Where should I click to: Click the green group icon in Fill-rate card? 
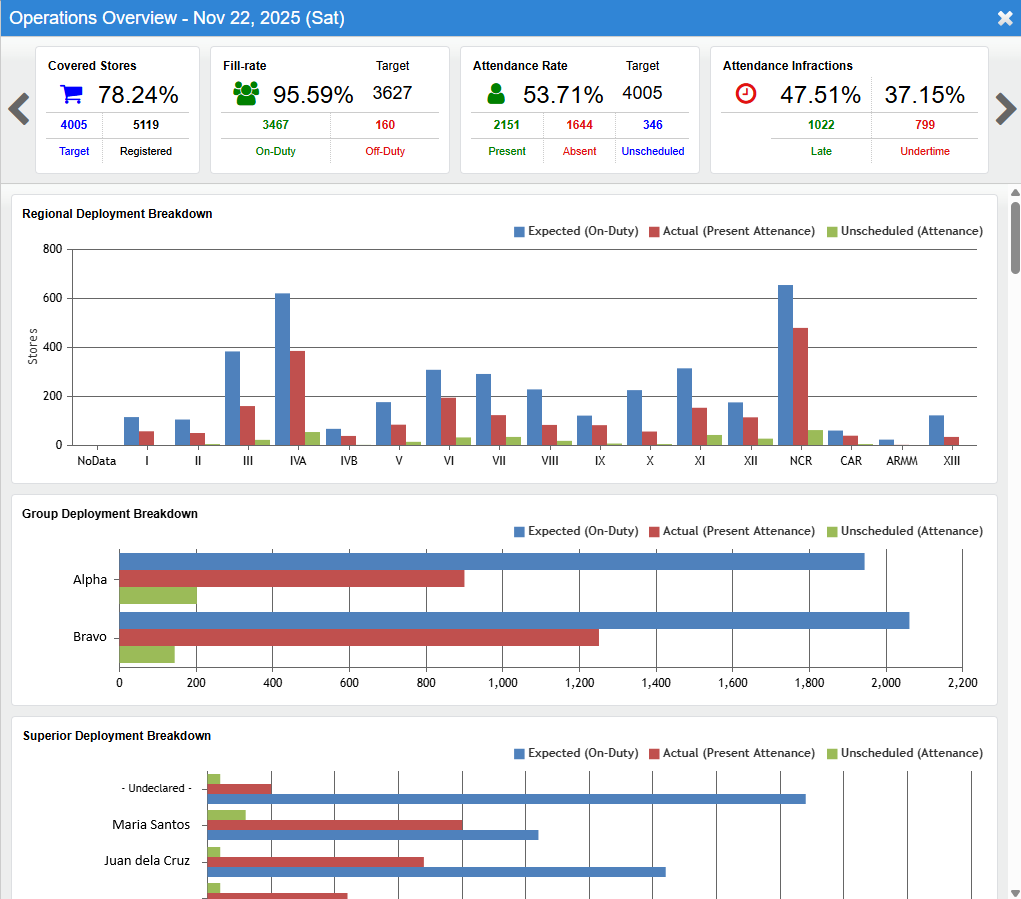[x=246, y=92]
